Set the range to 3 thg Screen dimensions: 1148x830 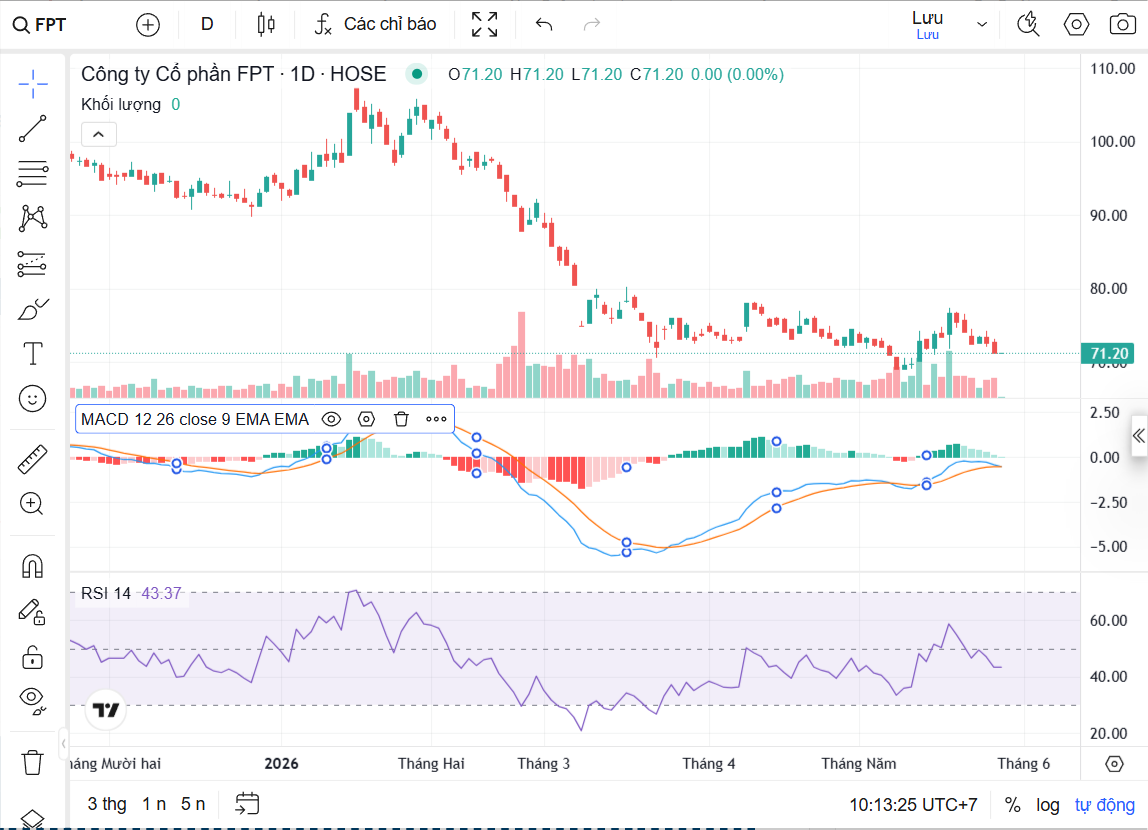[107, 804]
